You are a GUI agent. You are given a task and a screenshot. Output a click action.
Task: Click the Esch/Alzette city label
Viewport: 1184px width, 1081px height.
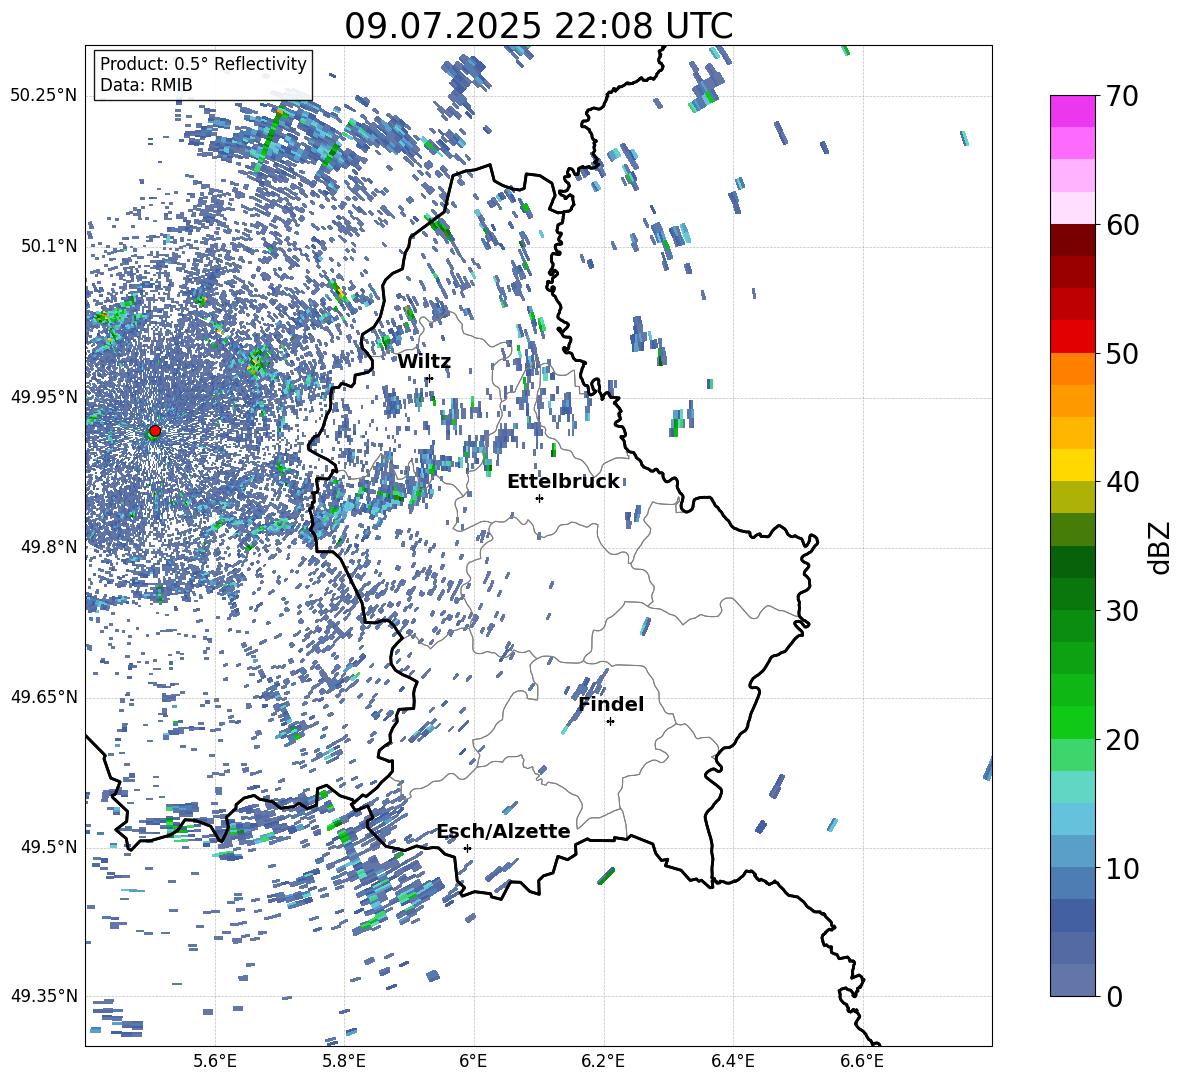504,831
